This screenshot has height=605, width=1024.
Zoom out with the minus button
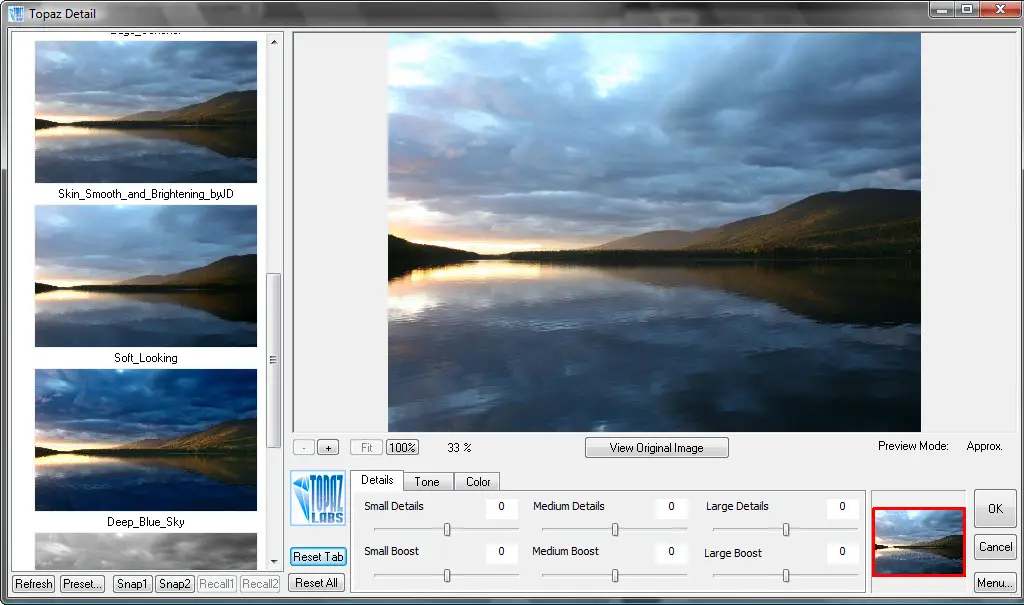(x=304, y=448)
